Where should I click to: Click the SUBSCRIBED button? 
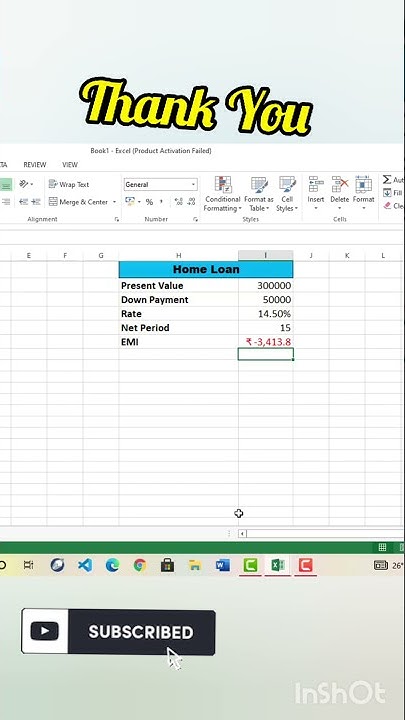click(x=118, y=632)
